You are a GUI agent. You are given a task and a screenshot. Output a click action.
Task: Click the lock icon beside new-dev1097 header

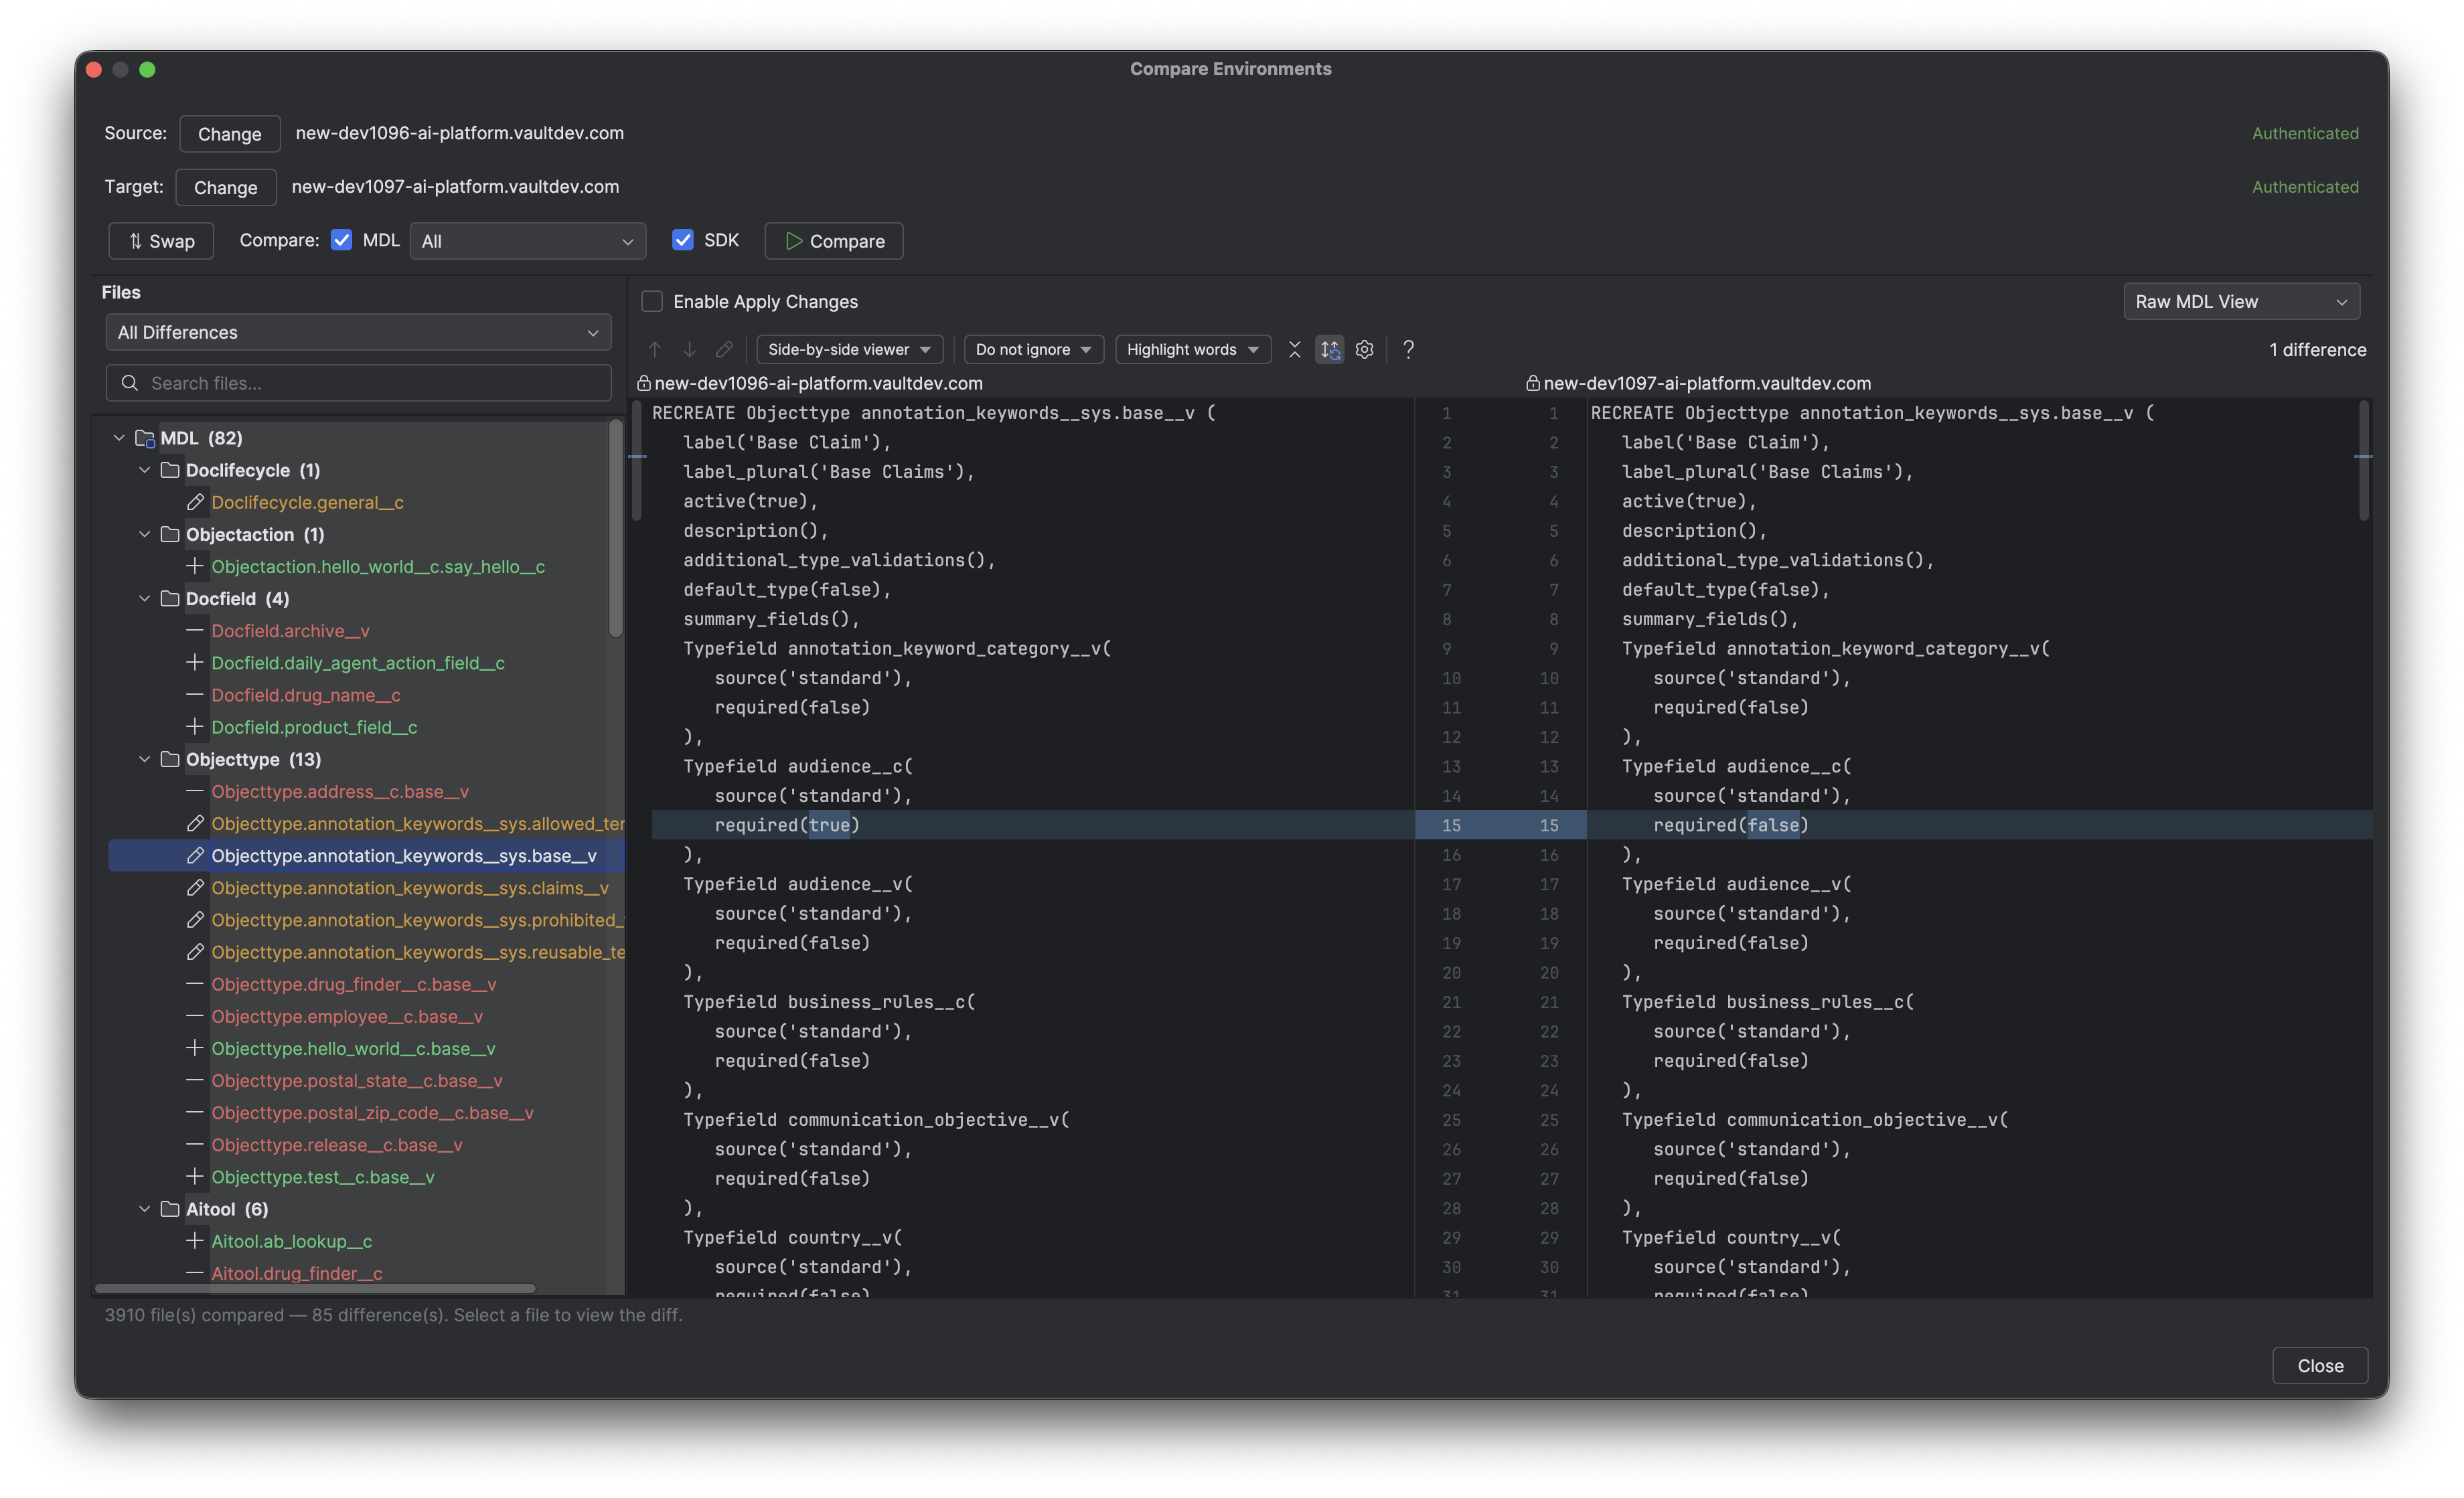pos(1533,383)
